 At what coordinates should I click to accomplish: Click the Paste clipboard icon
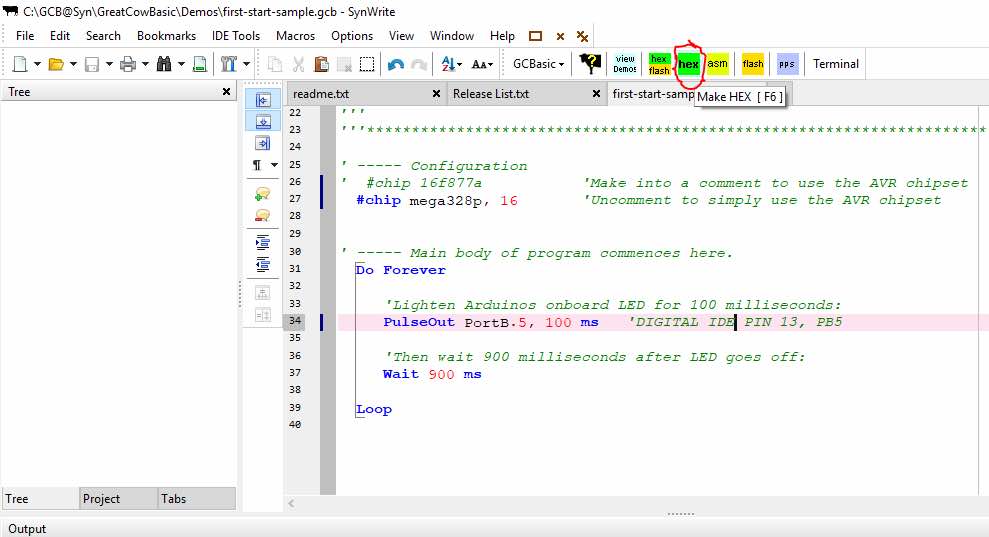321,64
